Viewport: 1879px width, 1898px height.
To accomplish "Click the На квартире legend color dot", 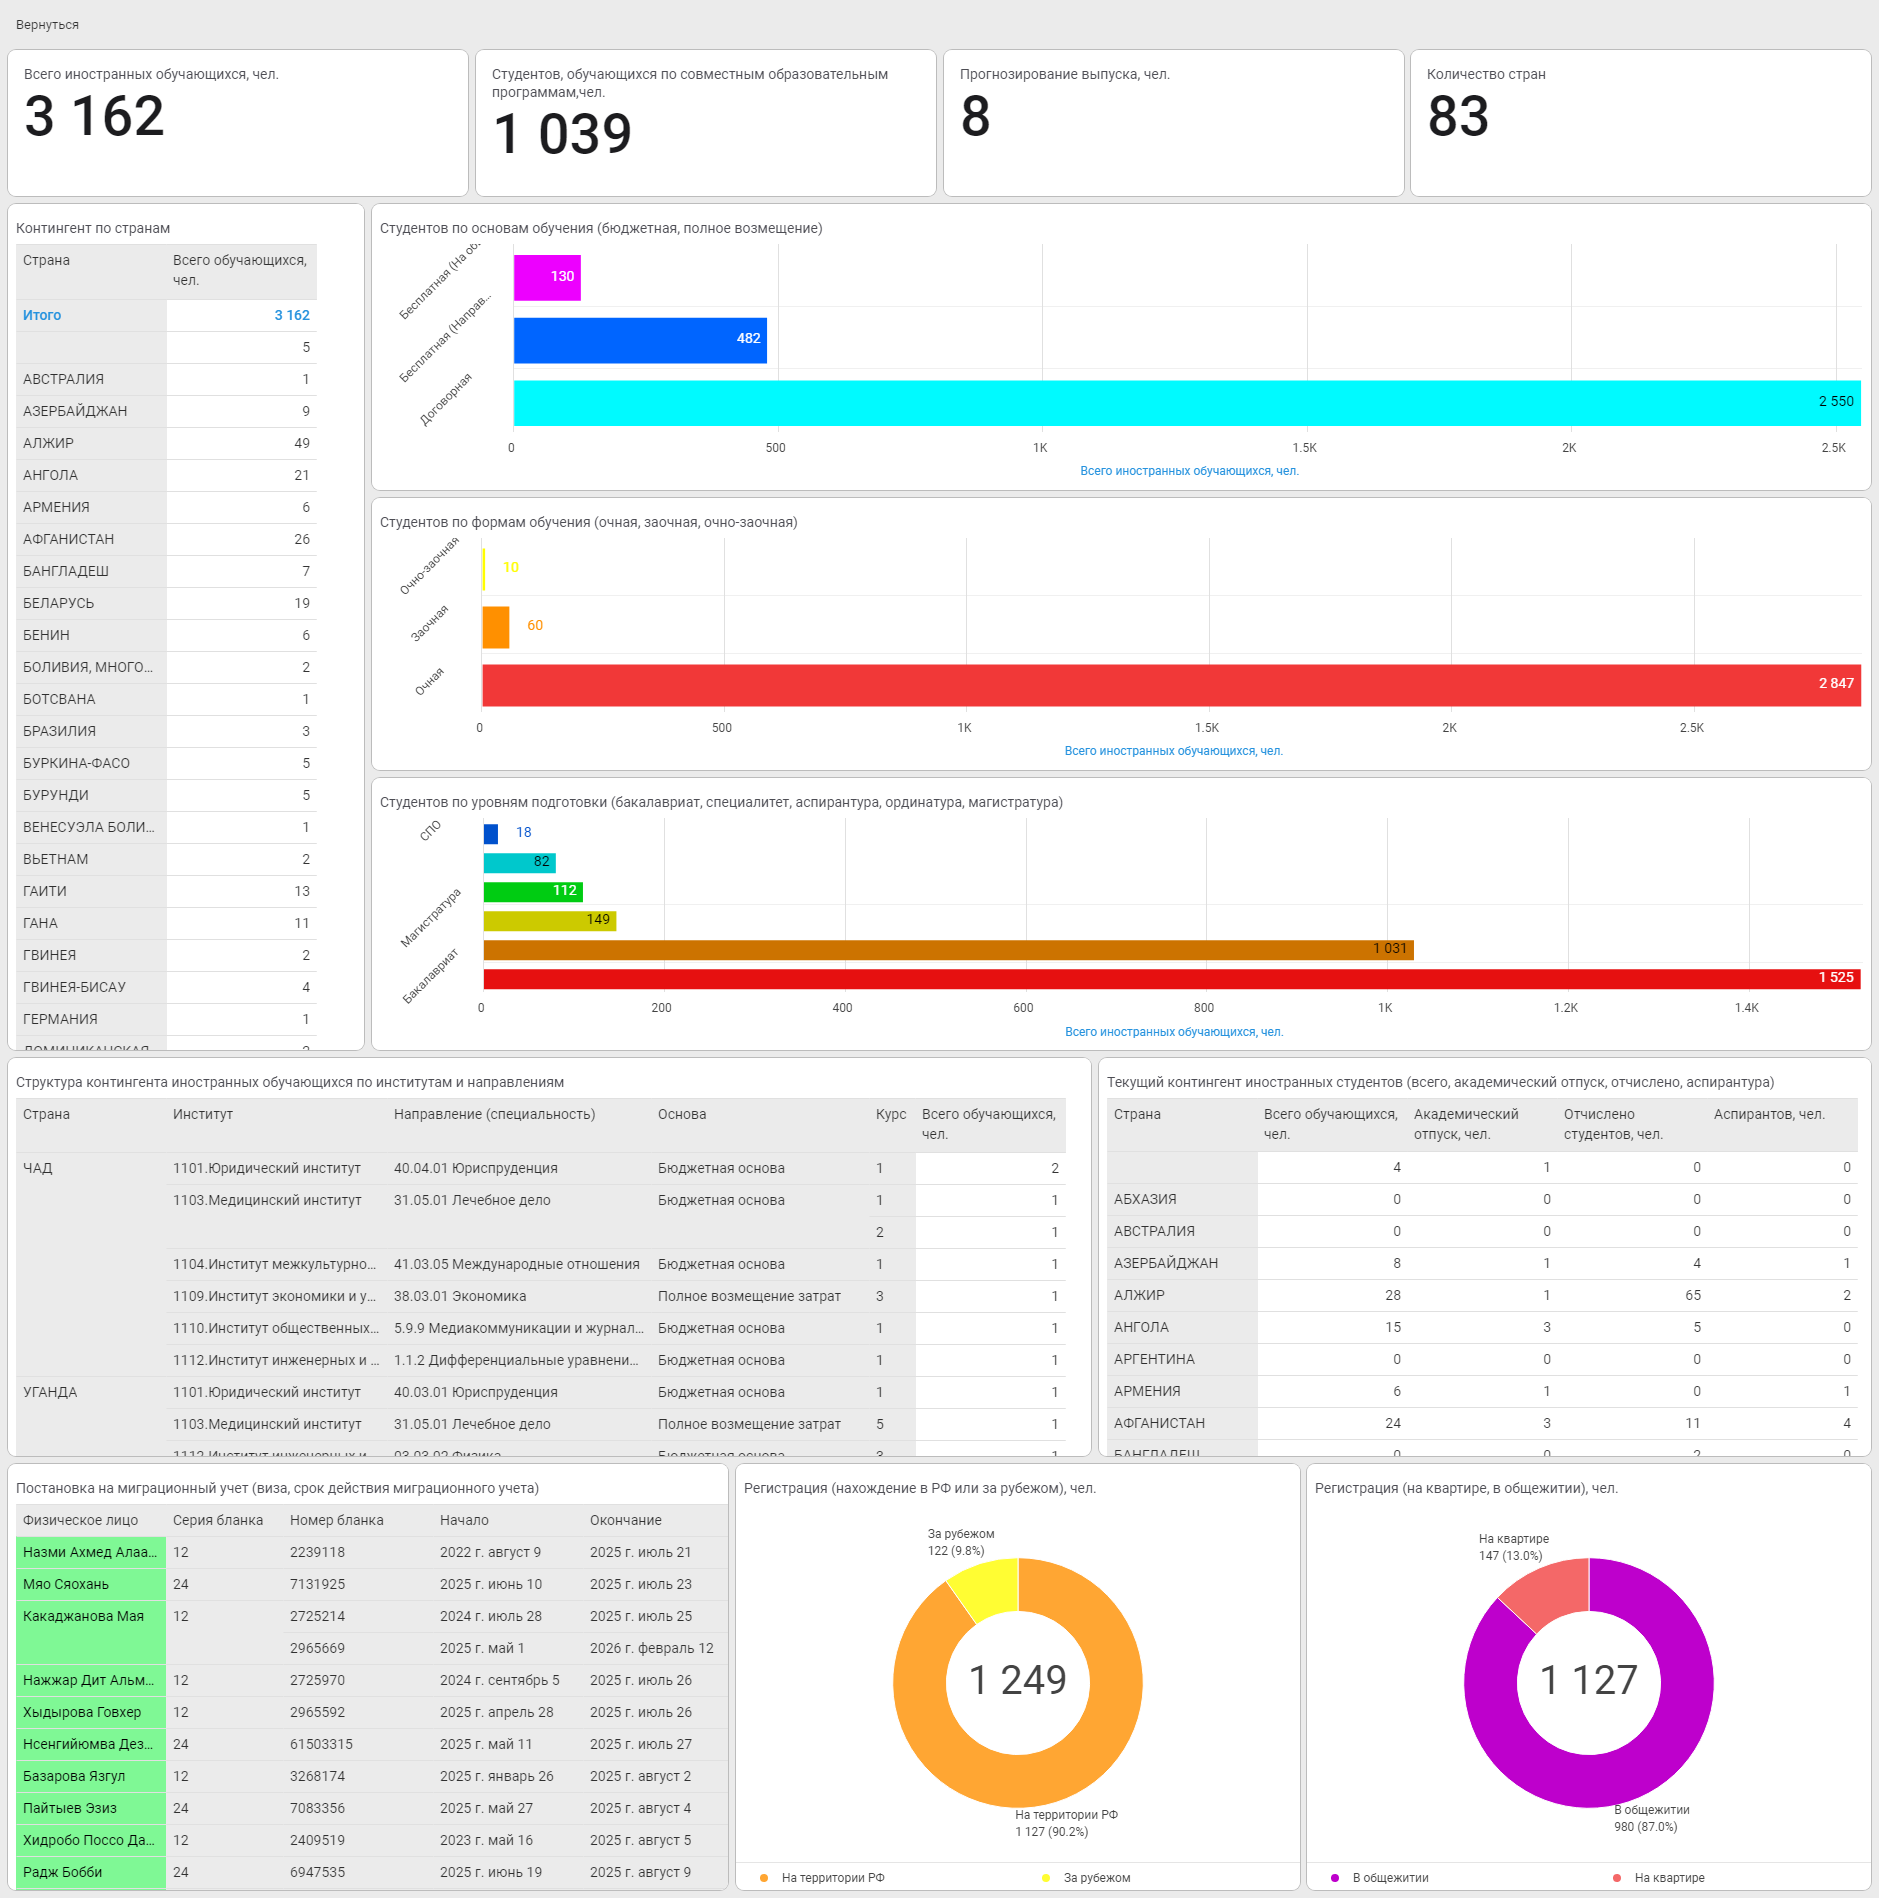I will click(1617, 1878).
